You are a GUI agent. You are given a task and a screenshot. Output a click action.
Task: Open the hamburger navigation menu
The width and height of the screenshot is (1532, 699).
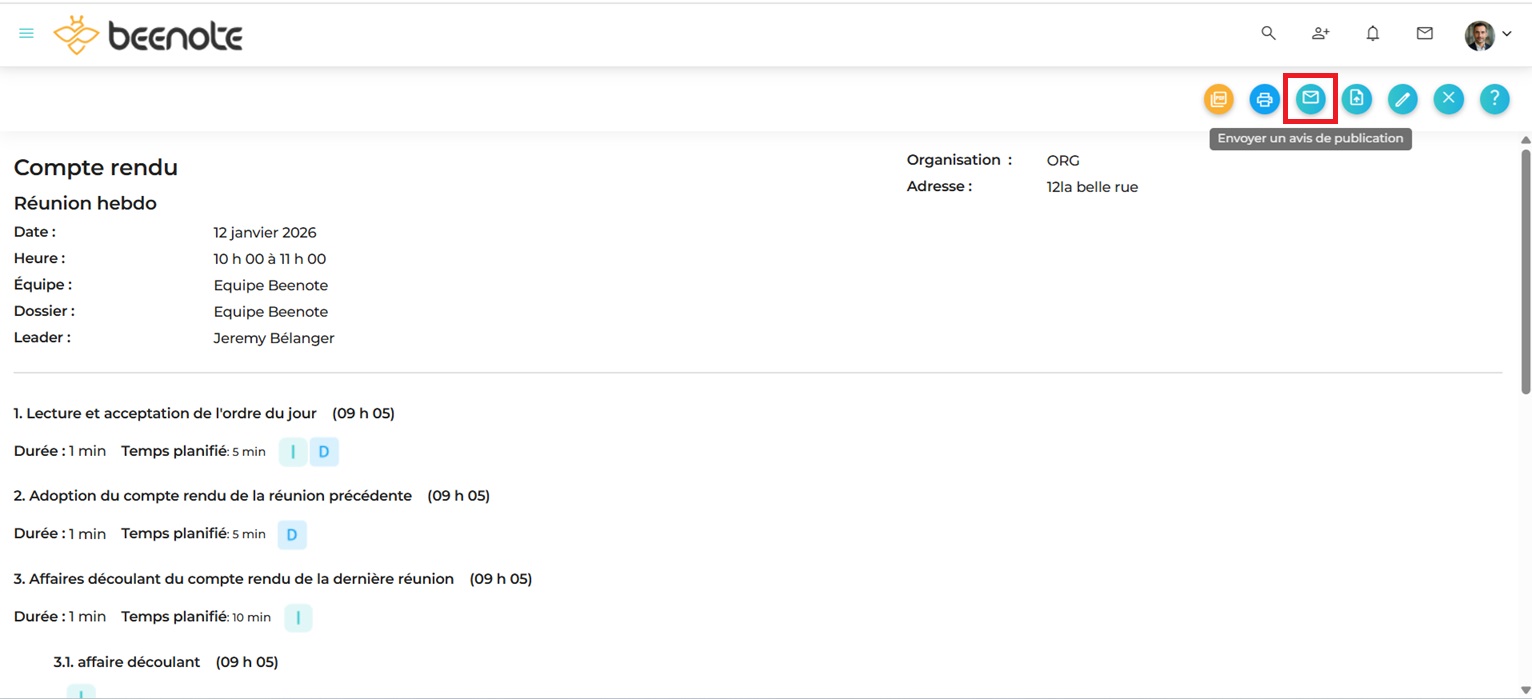[x=27, y=34]
